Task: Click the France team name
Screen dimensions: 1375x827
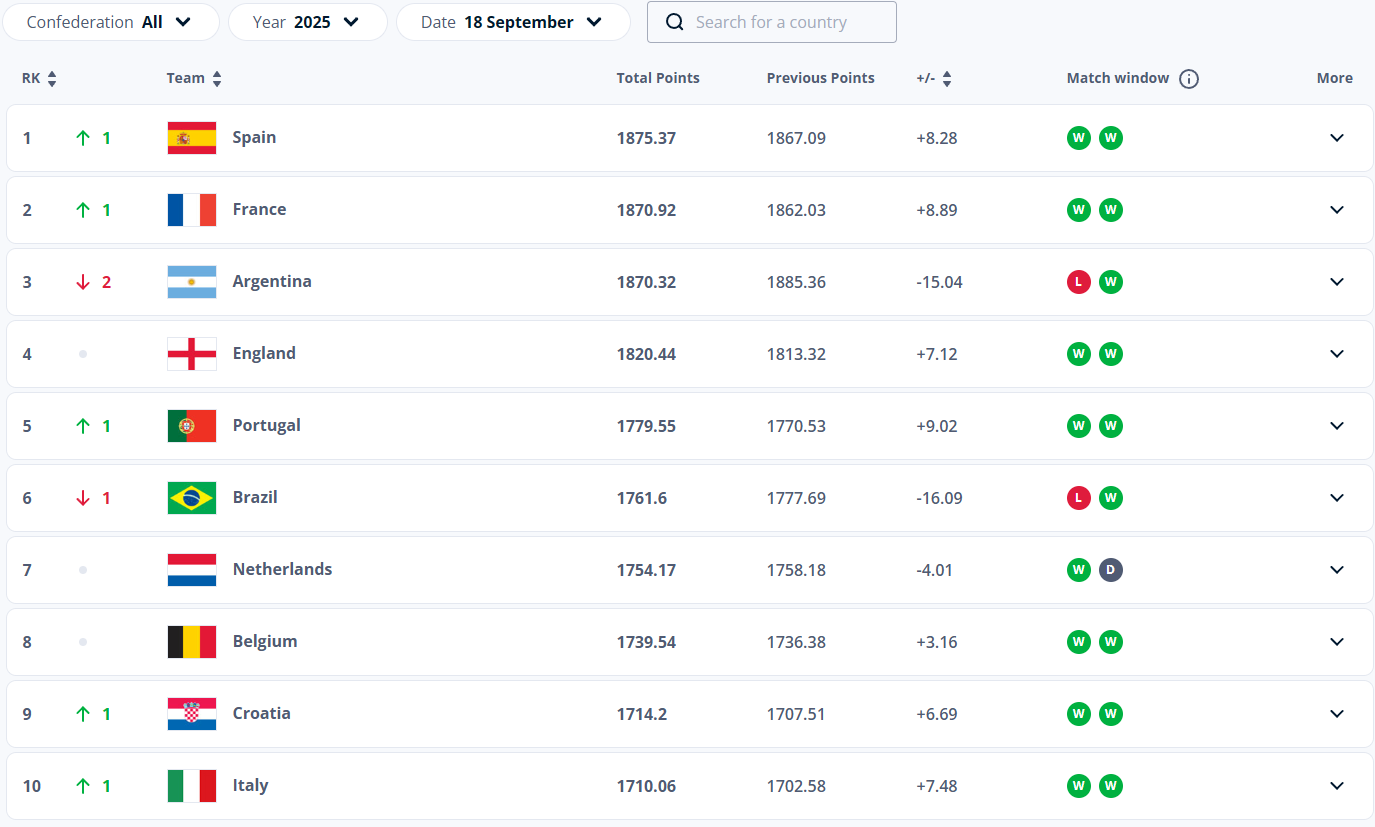Action: [259, 210]
